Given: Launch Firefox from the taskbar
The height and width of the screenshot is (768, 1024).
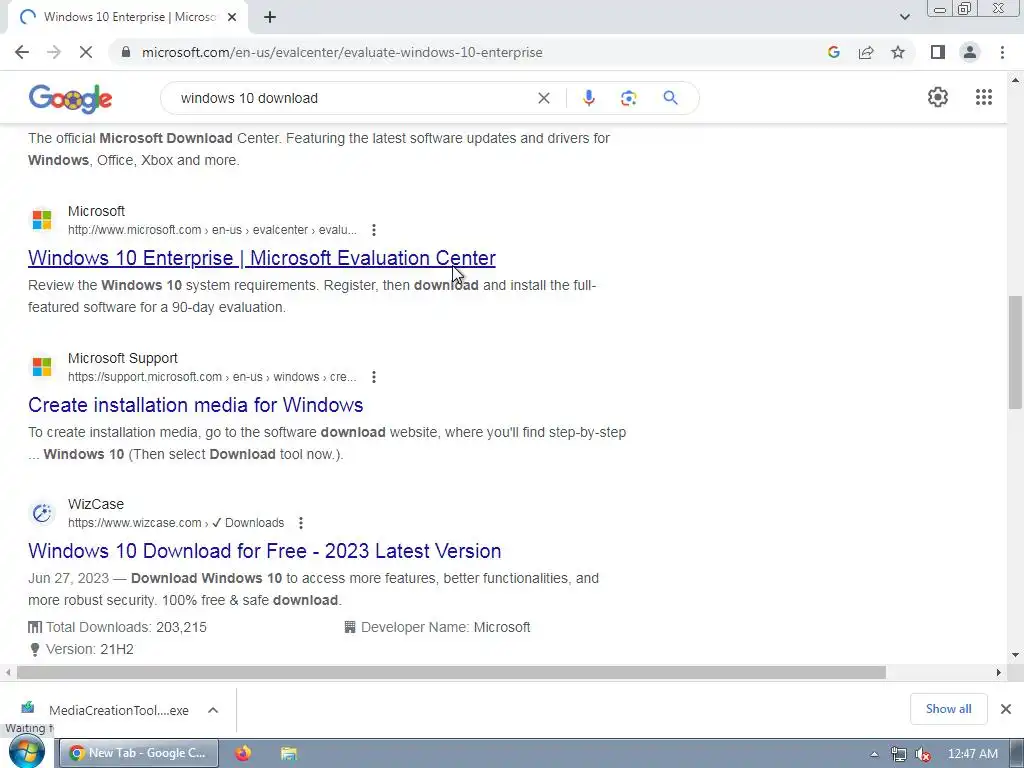Looking at the screenshot, I should click(243, 753).
